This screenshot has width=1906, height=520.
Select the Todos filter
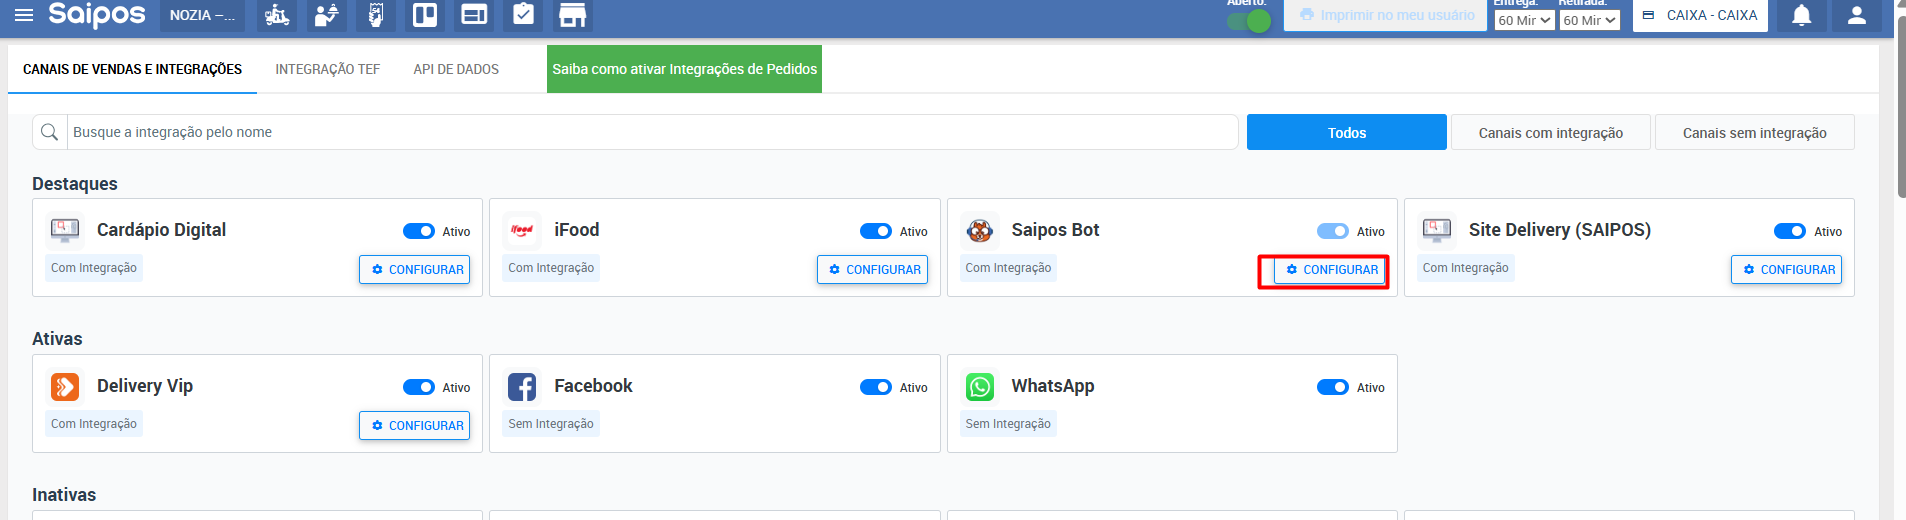click(x=1347, y=132)
